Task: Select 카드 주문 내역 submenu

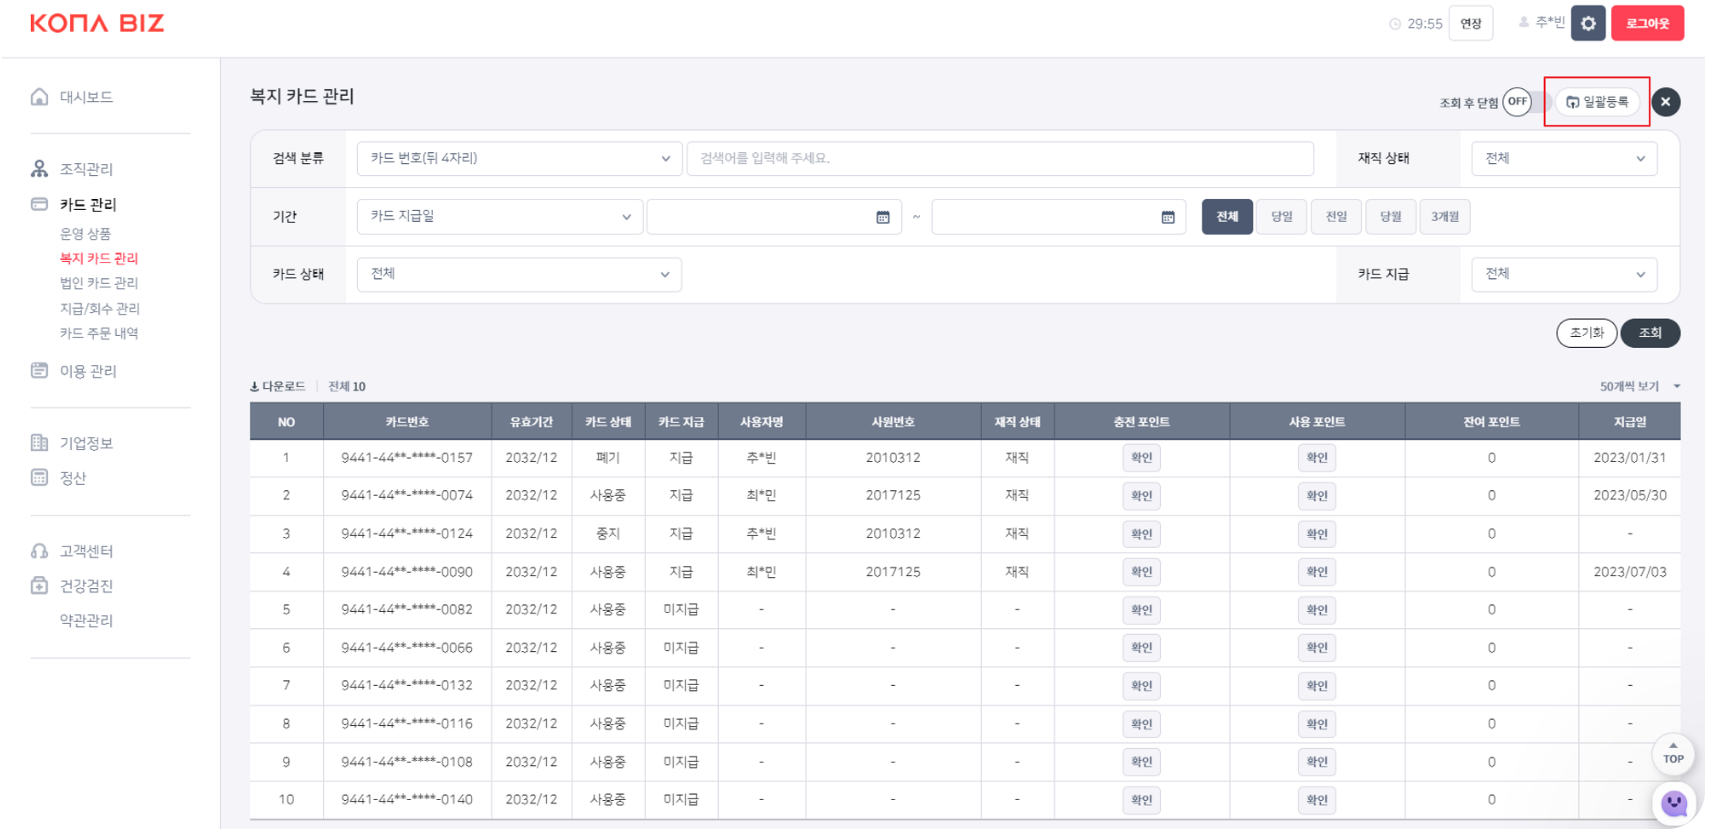Action: [x=99, y=333]
